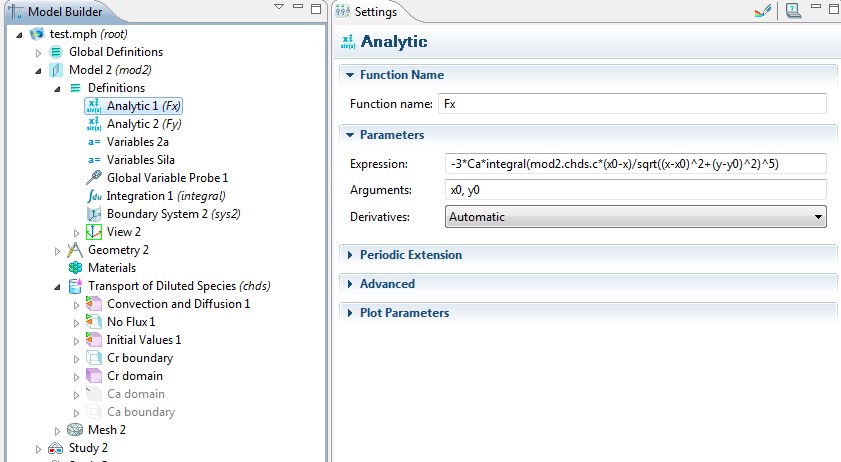Expand the Geometry 2 tree node

point(58,250)
